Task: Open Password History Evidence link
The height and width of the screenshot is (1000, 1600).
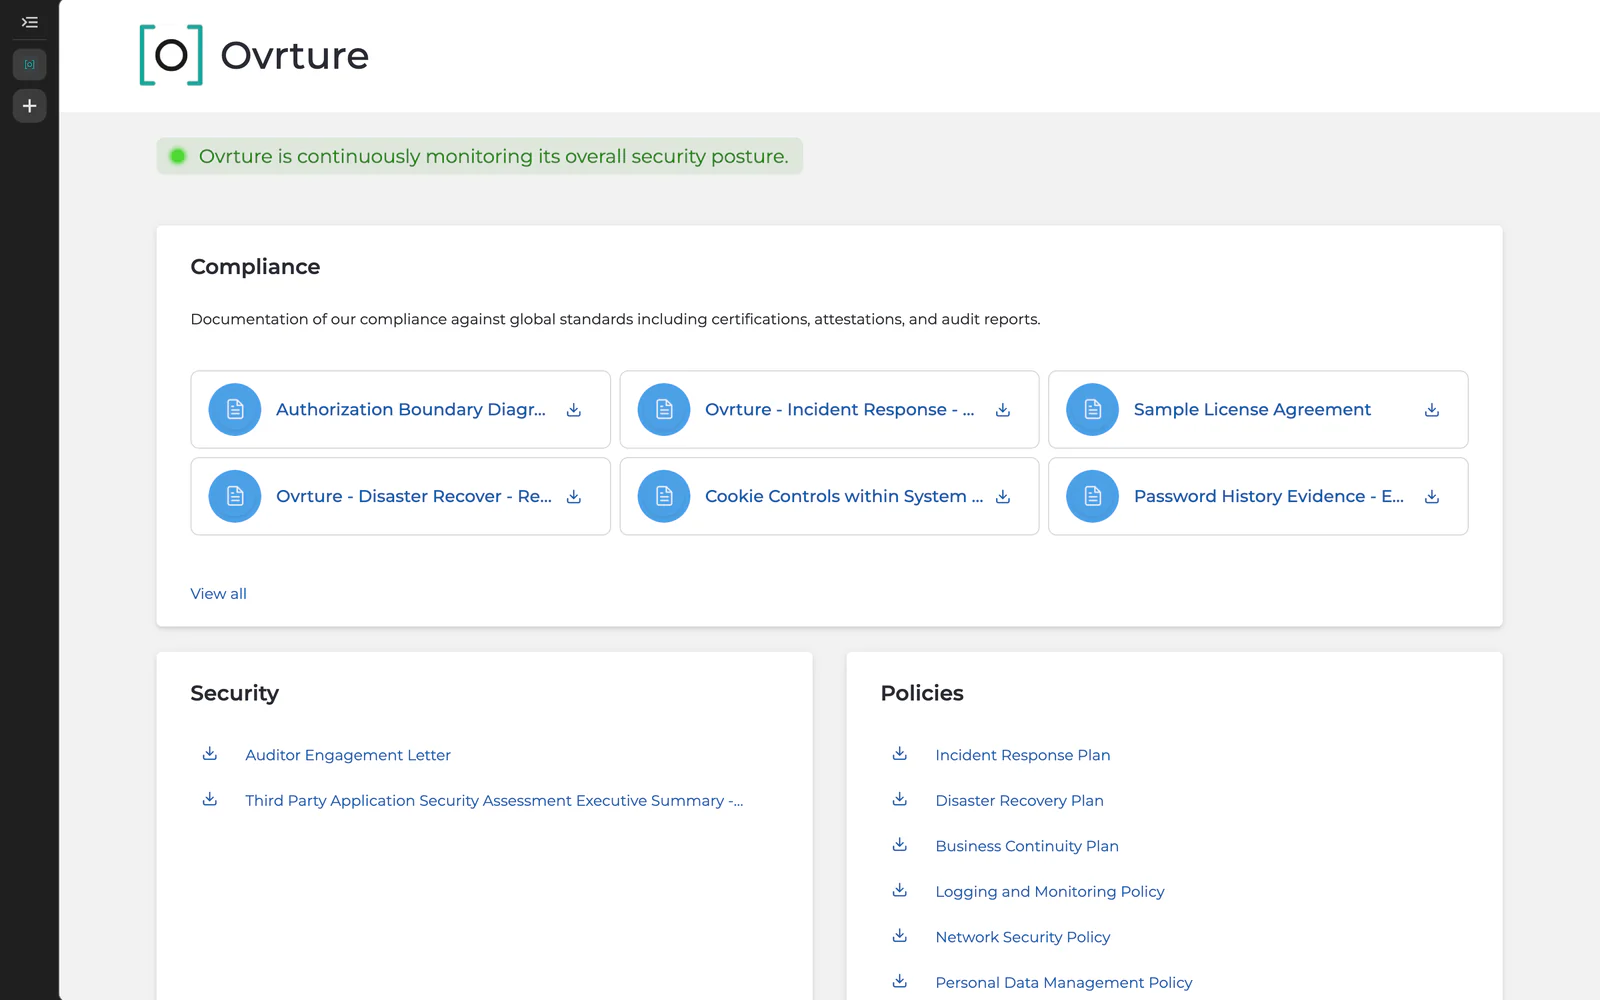Action: pyautogui.click(x=1269, y=497)
